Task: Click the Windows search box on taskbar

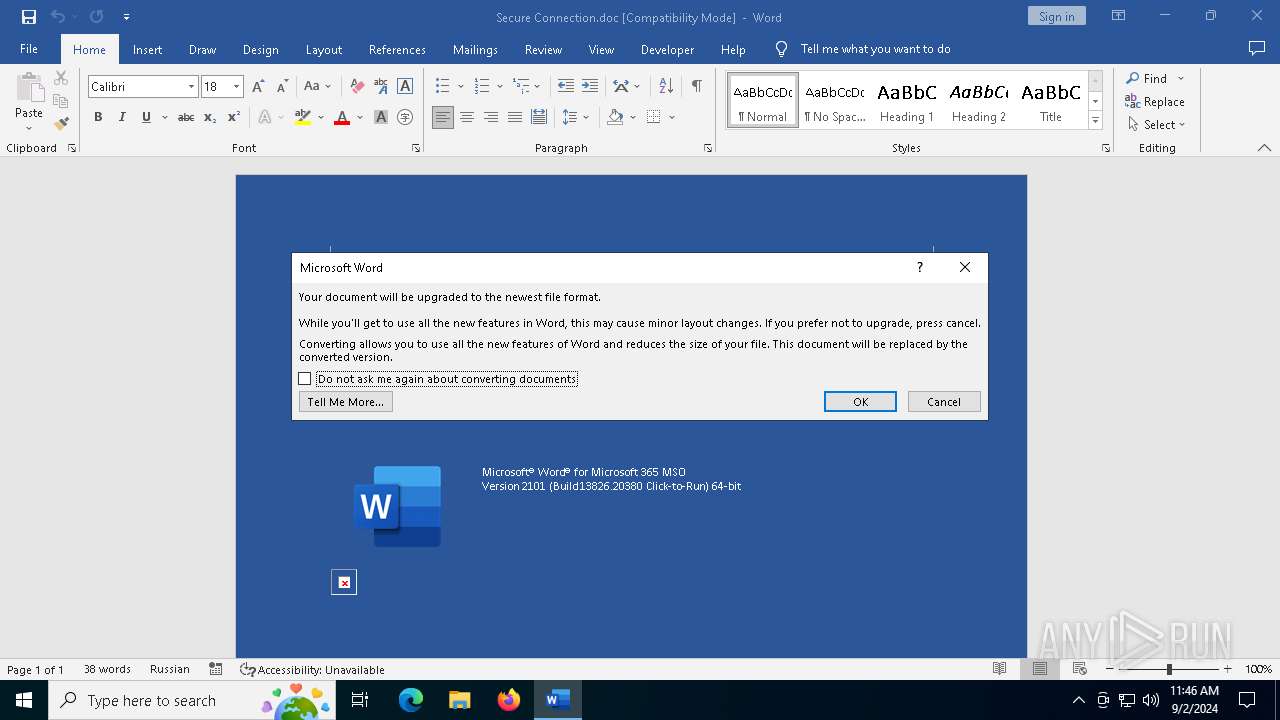Action: coord(190,700)
